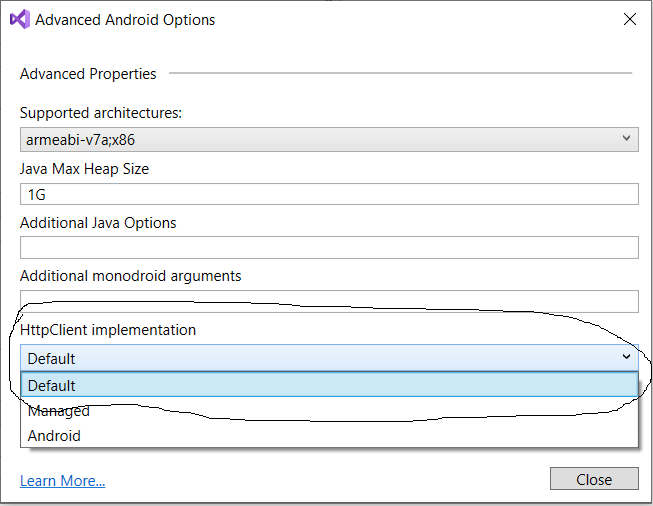Click the Additional Java Options text box
653x506 pixels.
coord(329,248)
